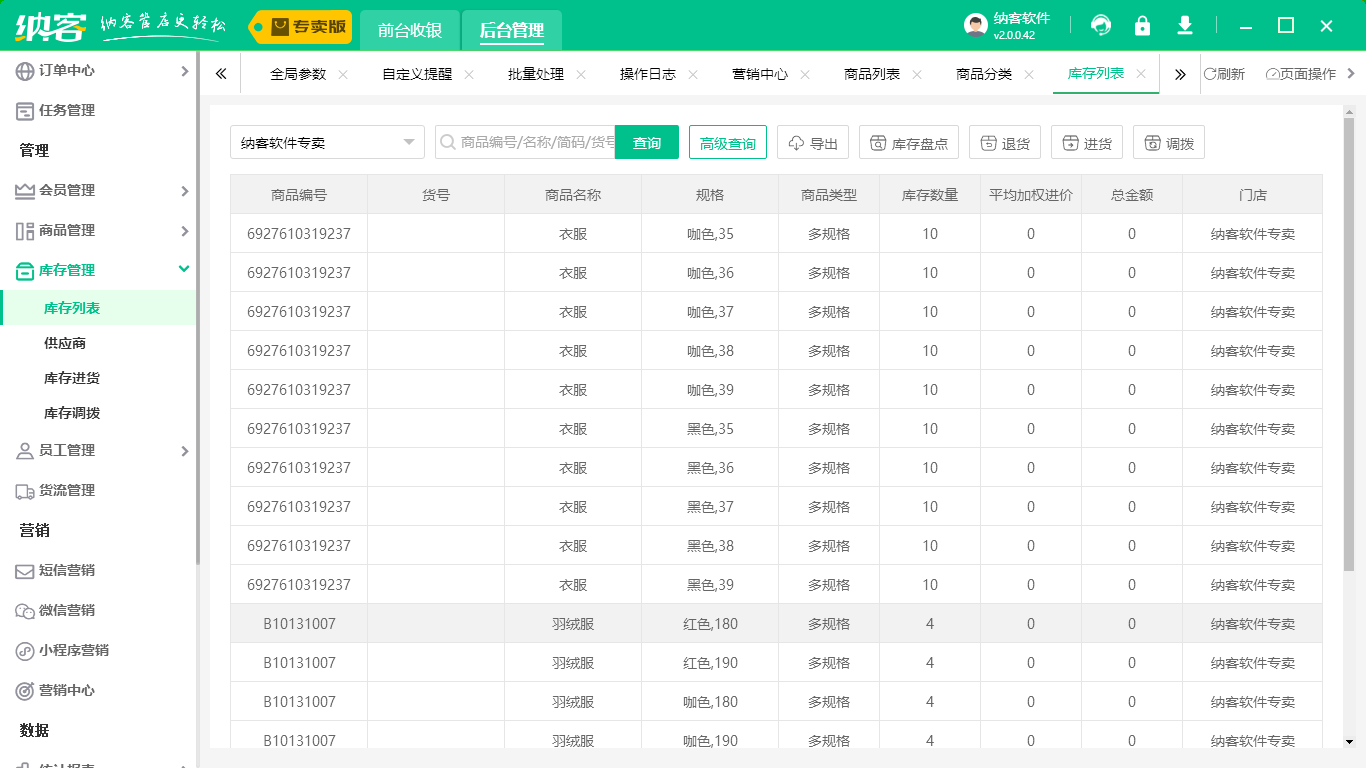1366x768 pixels.
Task: Click the download arrow icon in header
Action: [x=1185, y=26]
